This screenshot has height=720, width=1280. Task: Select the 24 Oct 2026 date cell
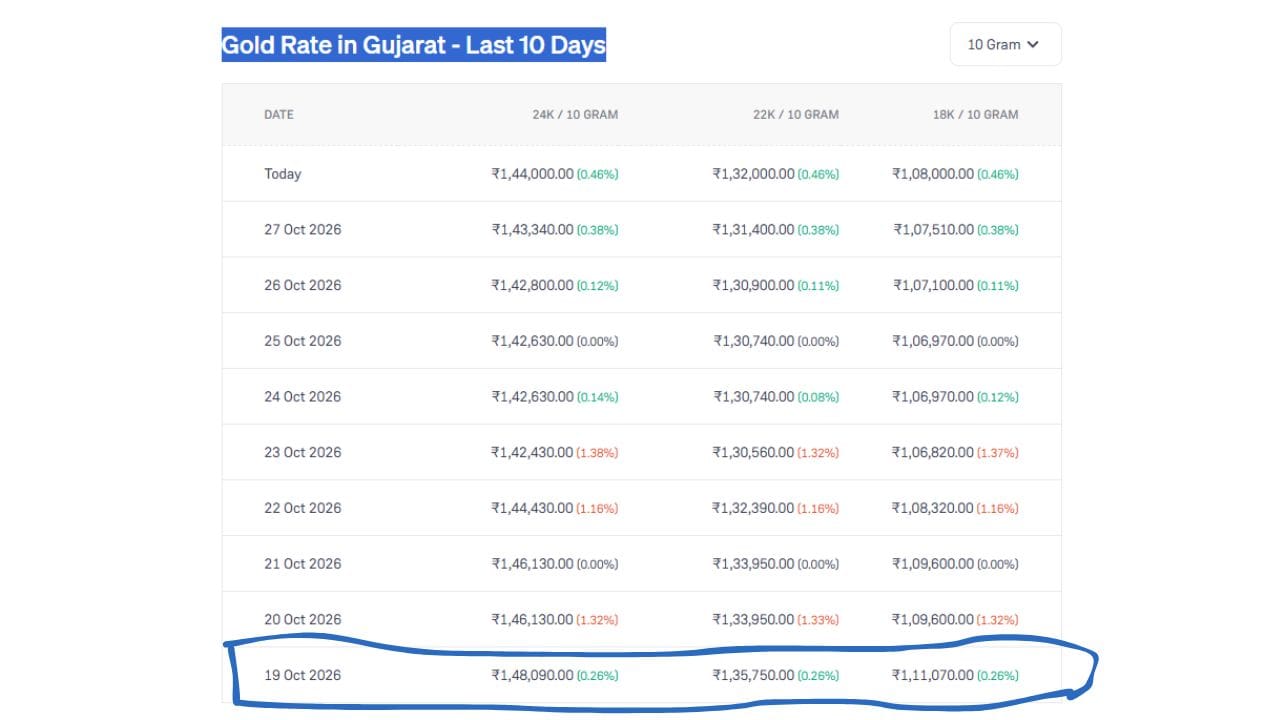coord(303,397)
